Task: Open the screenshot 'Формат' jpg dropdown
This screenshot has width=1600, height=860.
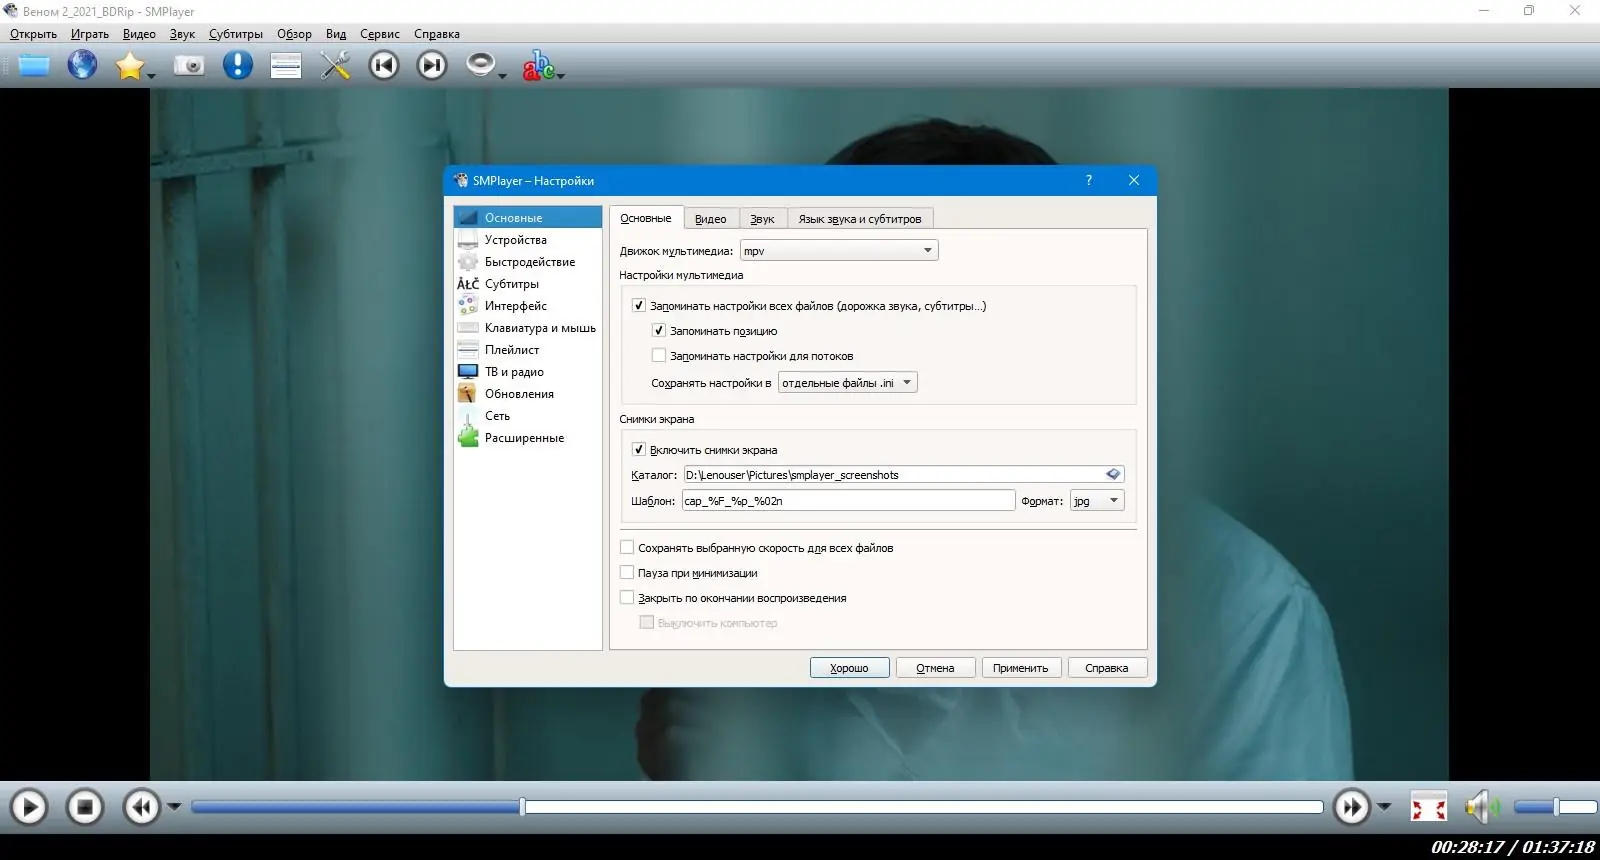Action: [x=1097, y=501]
